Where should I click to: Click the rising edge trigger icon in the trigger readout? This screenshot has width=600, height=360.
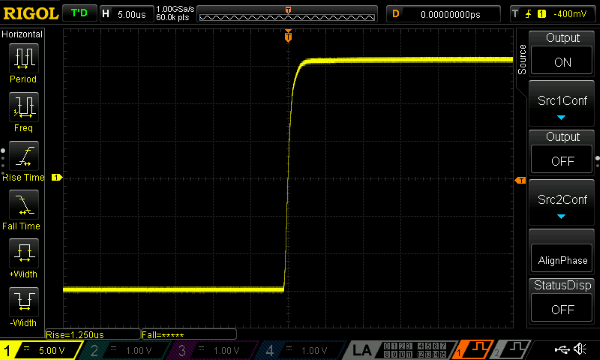[x=528, y=14]
